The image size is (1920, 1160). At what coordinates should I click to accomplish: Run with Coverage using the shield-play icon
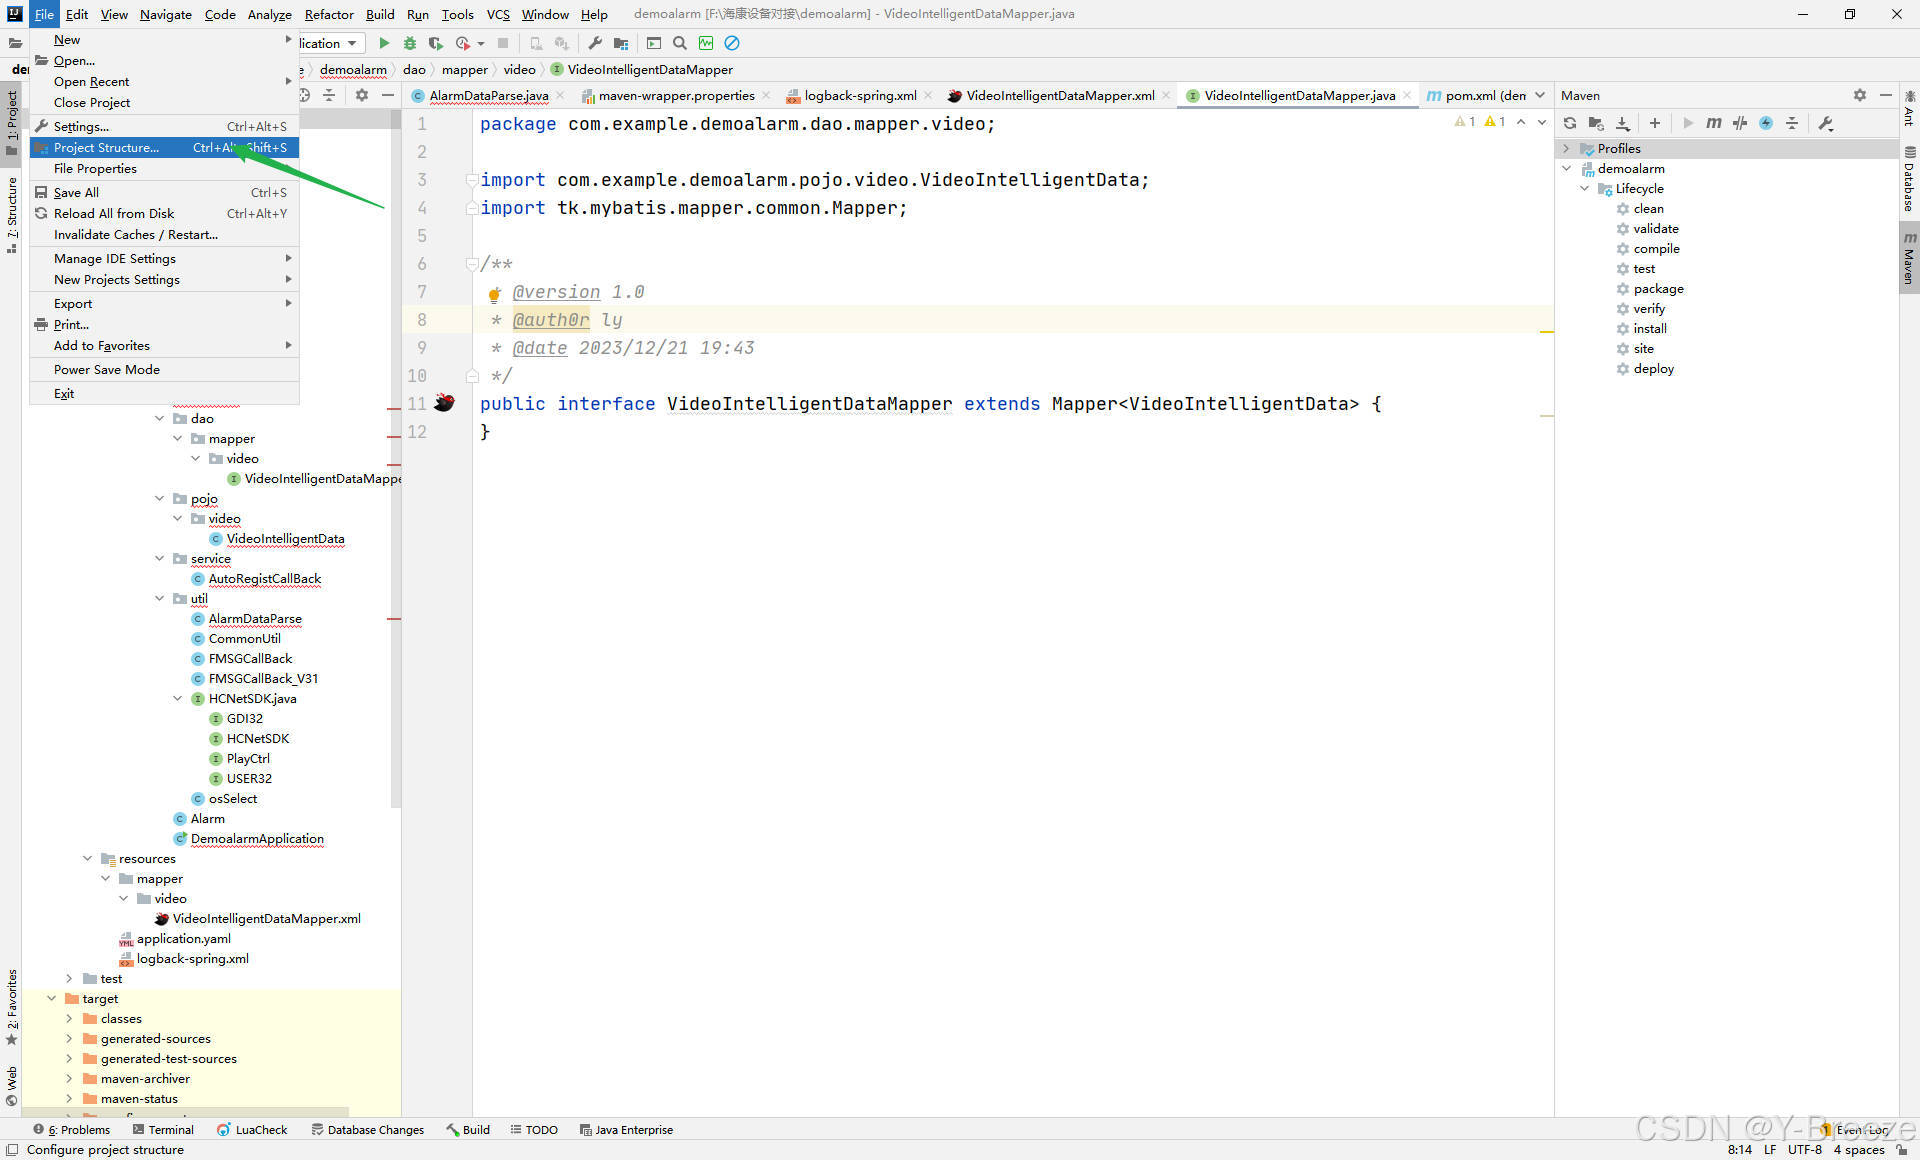(437, 43)
